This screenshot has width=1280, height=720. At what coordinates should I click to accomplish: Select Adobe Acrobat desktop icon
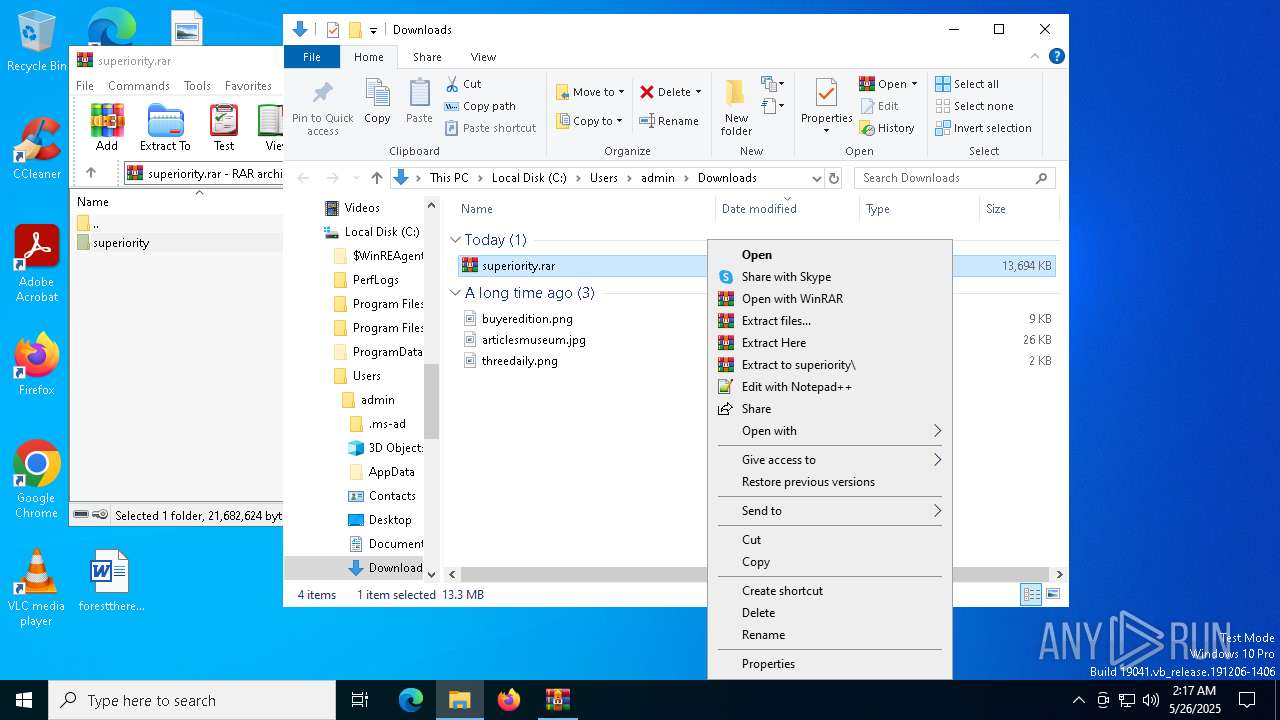coord(36,264)
